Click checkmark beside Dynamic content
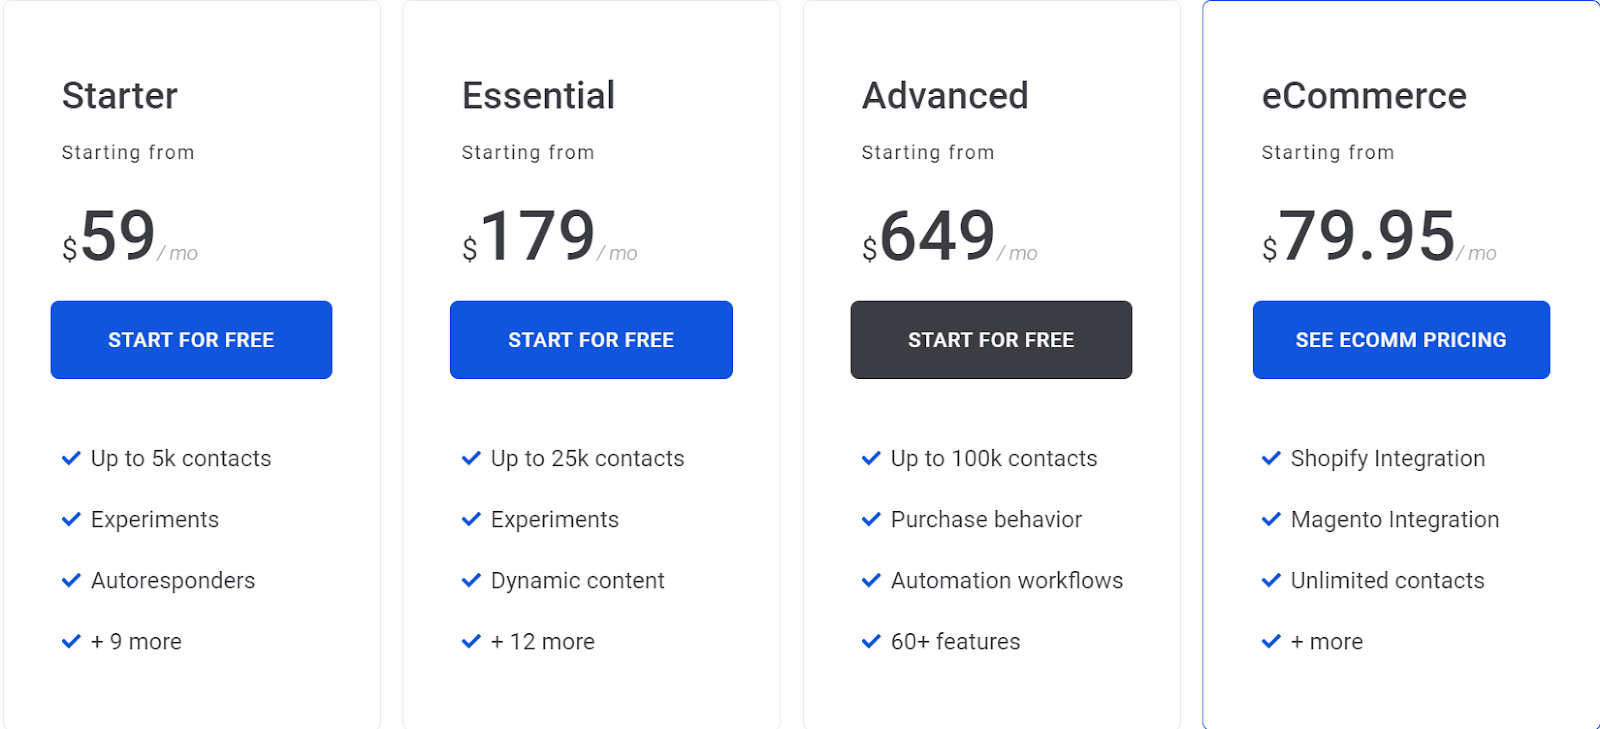This screenshot has height=729, width=1600. tap(471, 580)
